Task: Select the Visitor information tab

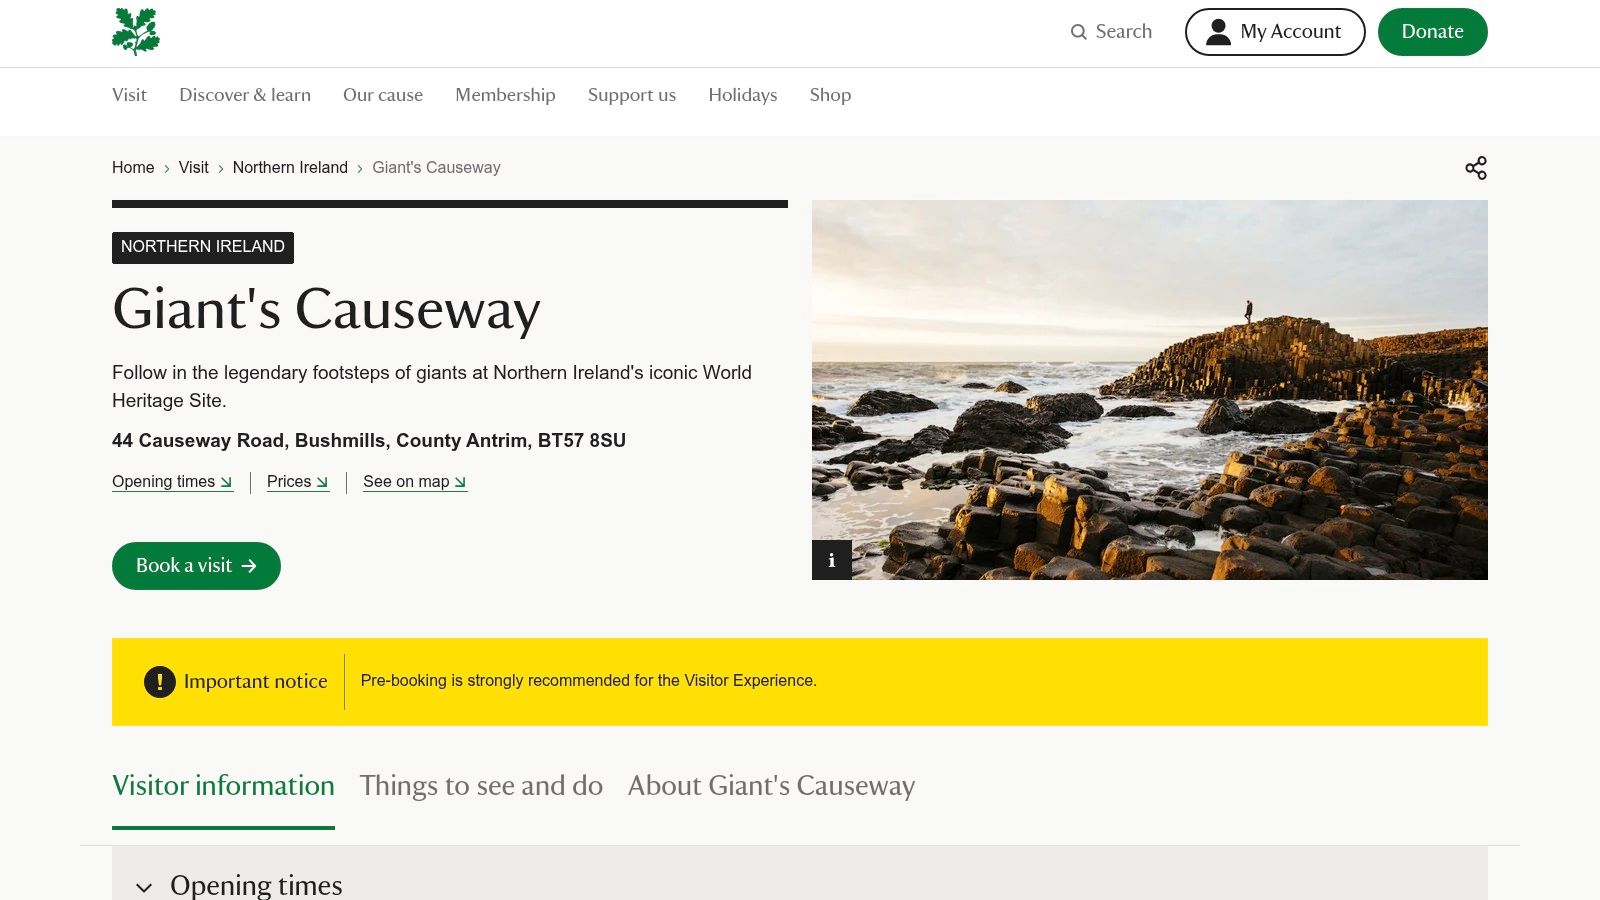Action: [x=223, y=786]
